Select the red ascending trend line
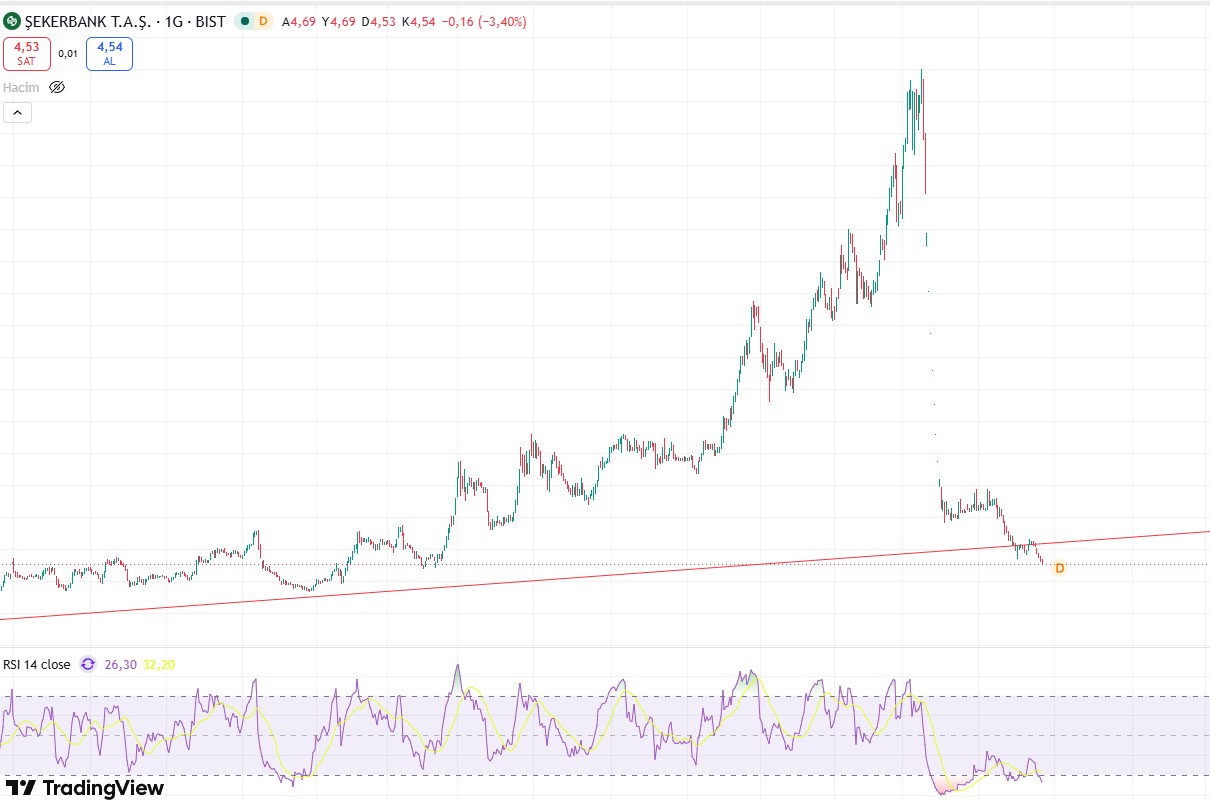This screenshot has height=801, width=1210. (x=605, y=575)
